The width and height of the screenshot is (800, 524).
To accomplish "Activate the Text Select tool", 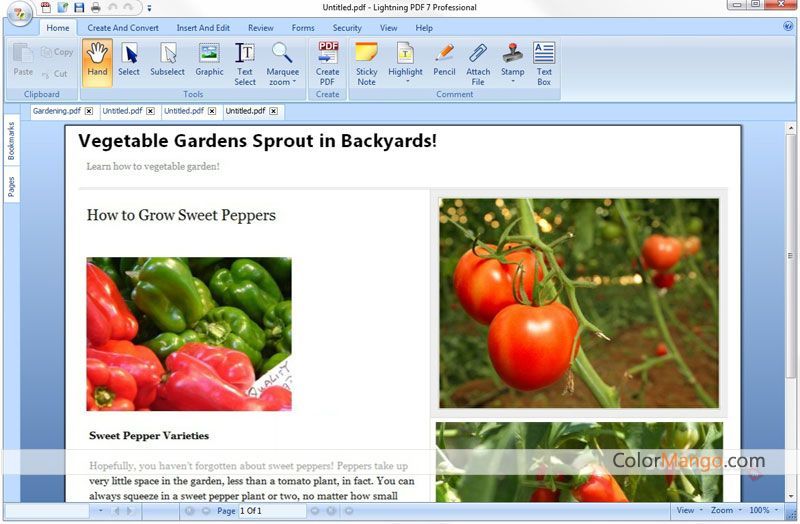I will 245,63.
